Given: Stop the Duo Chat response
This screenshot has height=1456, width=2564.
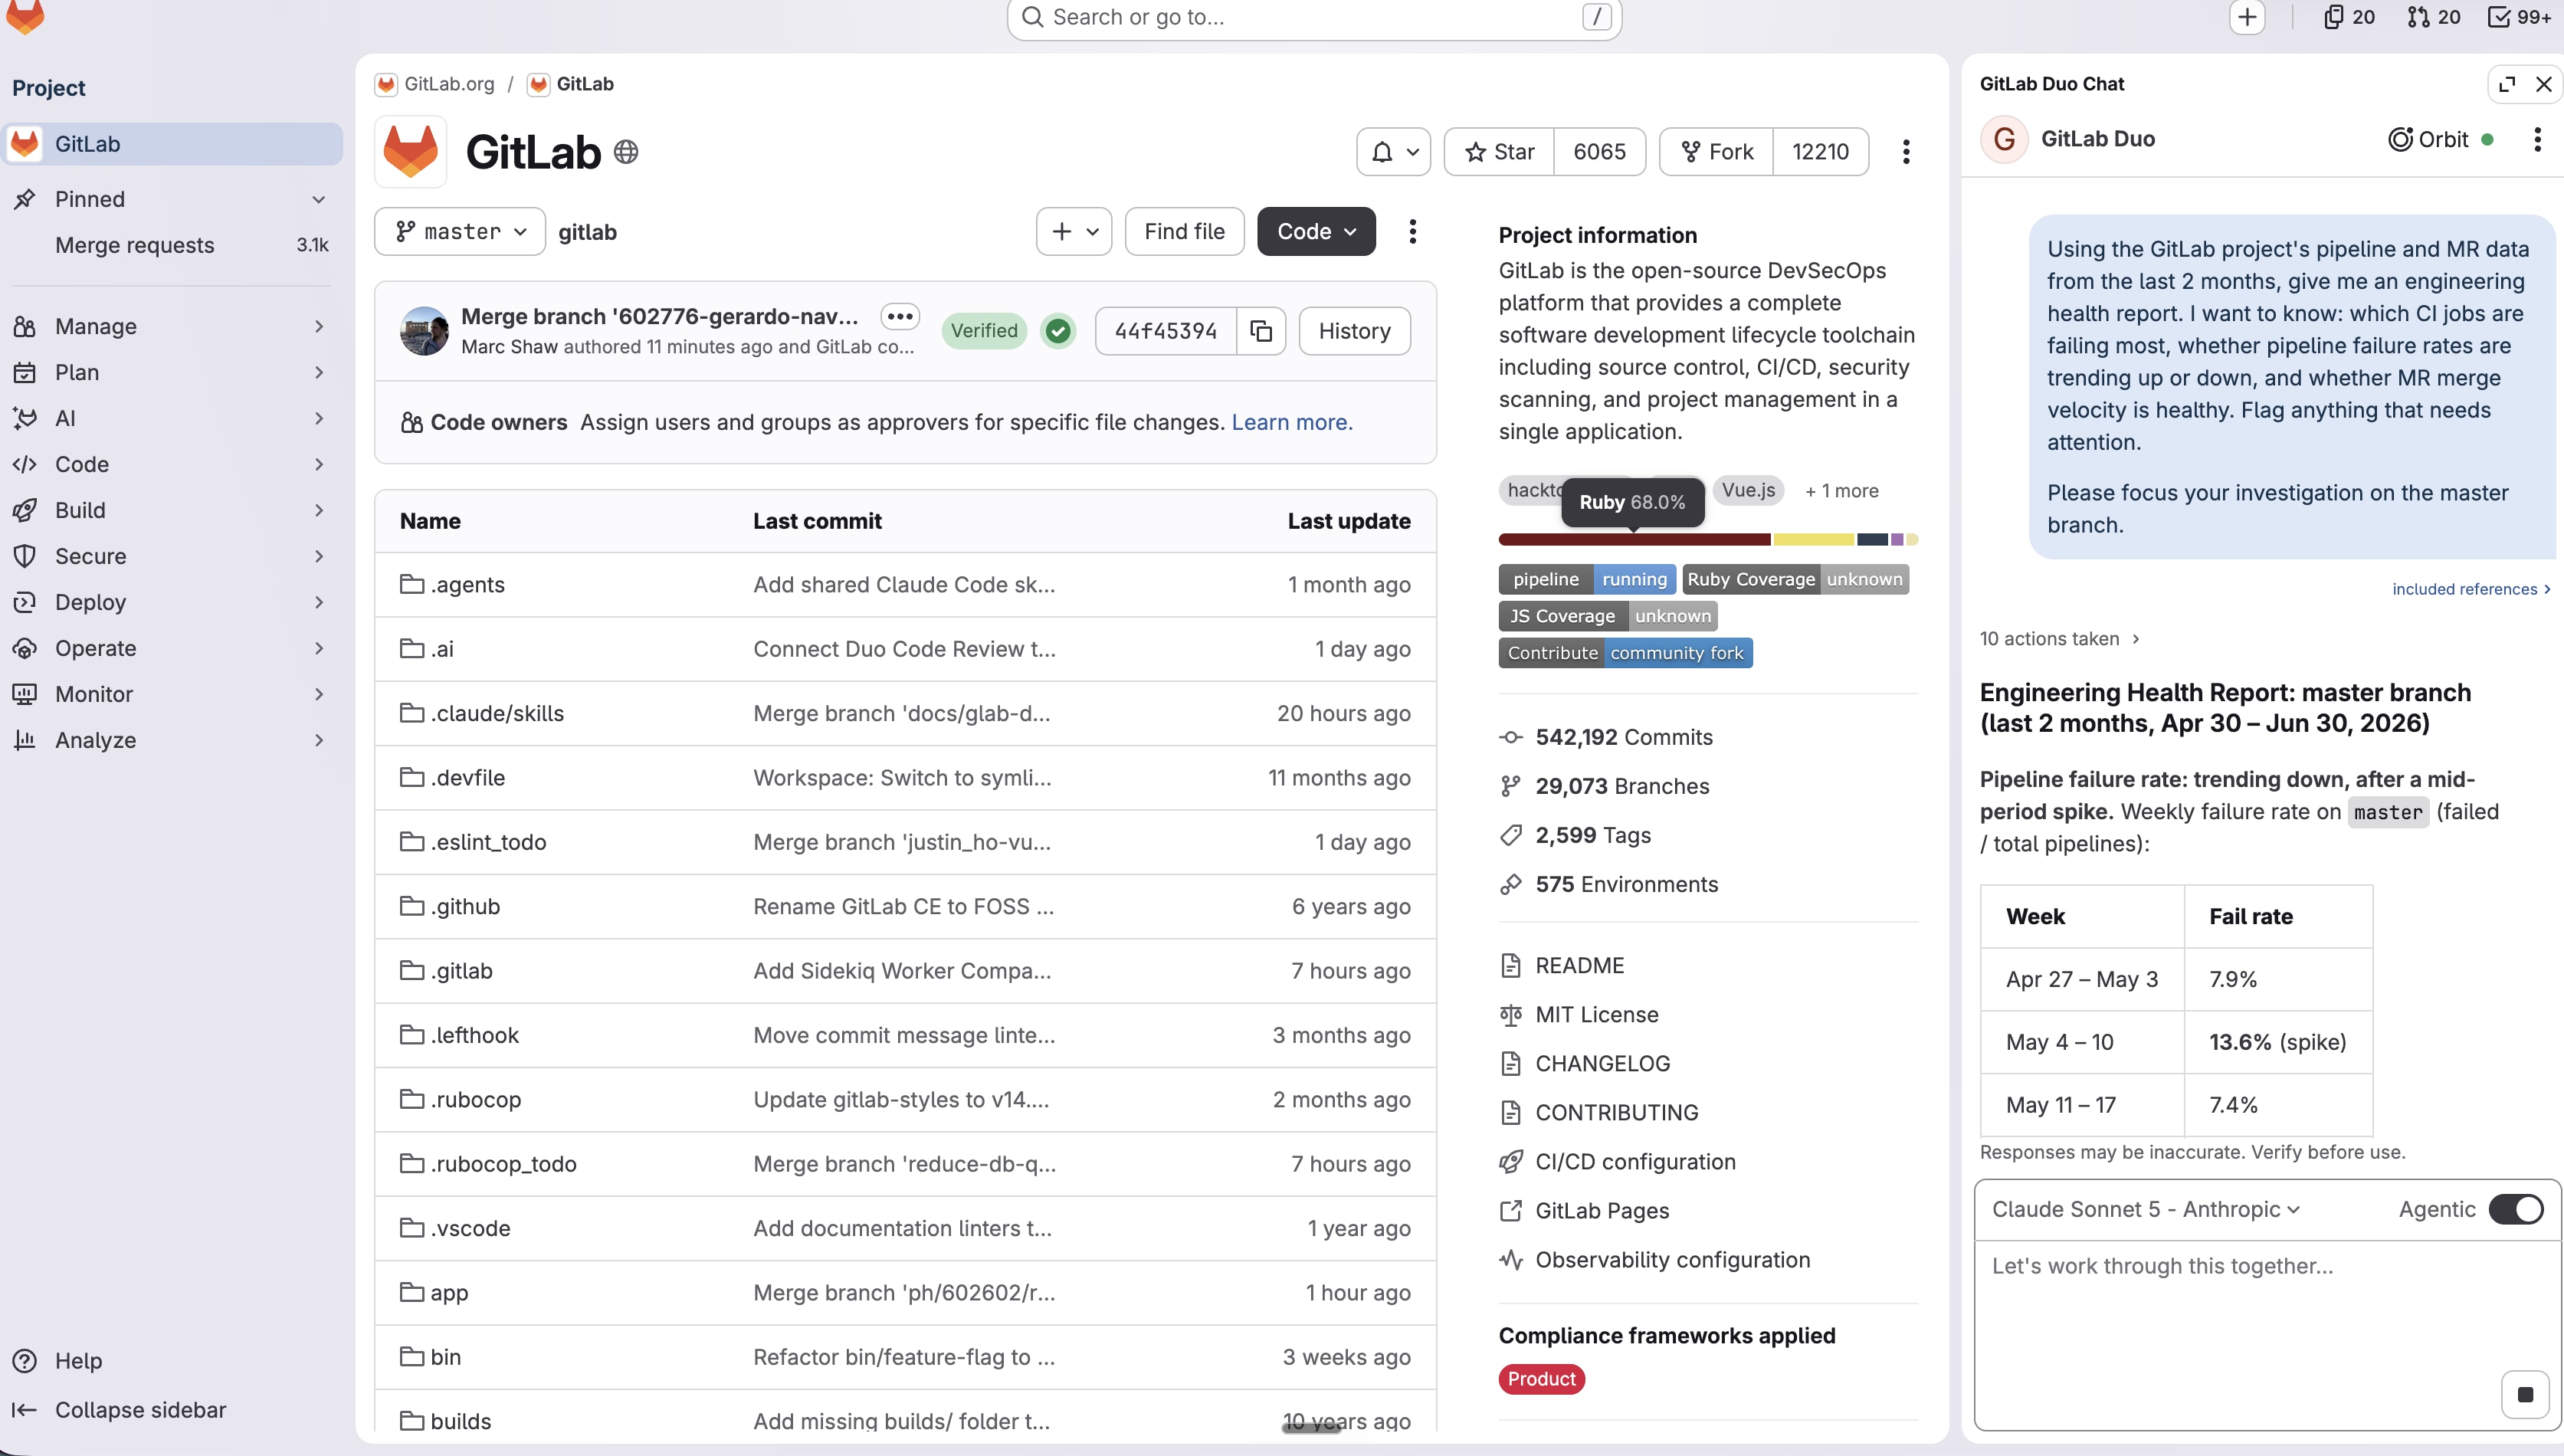Looking at the screenshot, I should click(2525, 1394).
